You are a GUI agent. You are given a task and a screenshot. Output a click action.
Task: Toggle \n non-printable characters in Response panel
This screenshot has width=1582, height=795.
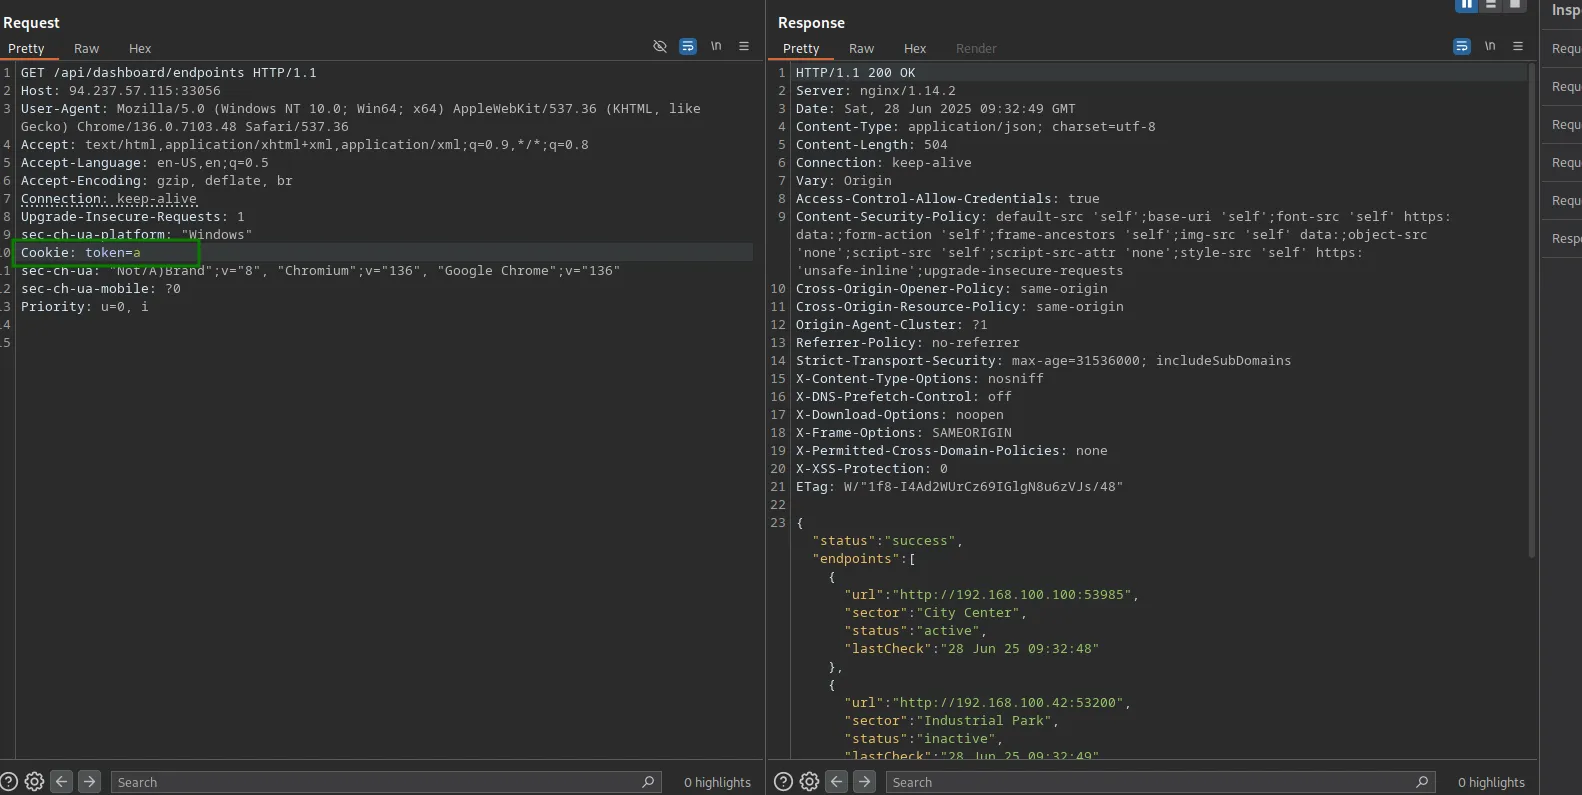1490,47
